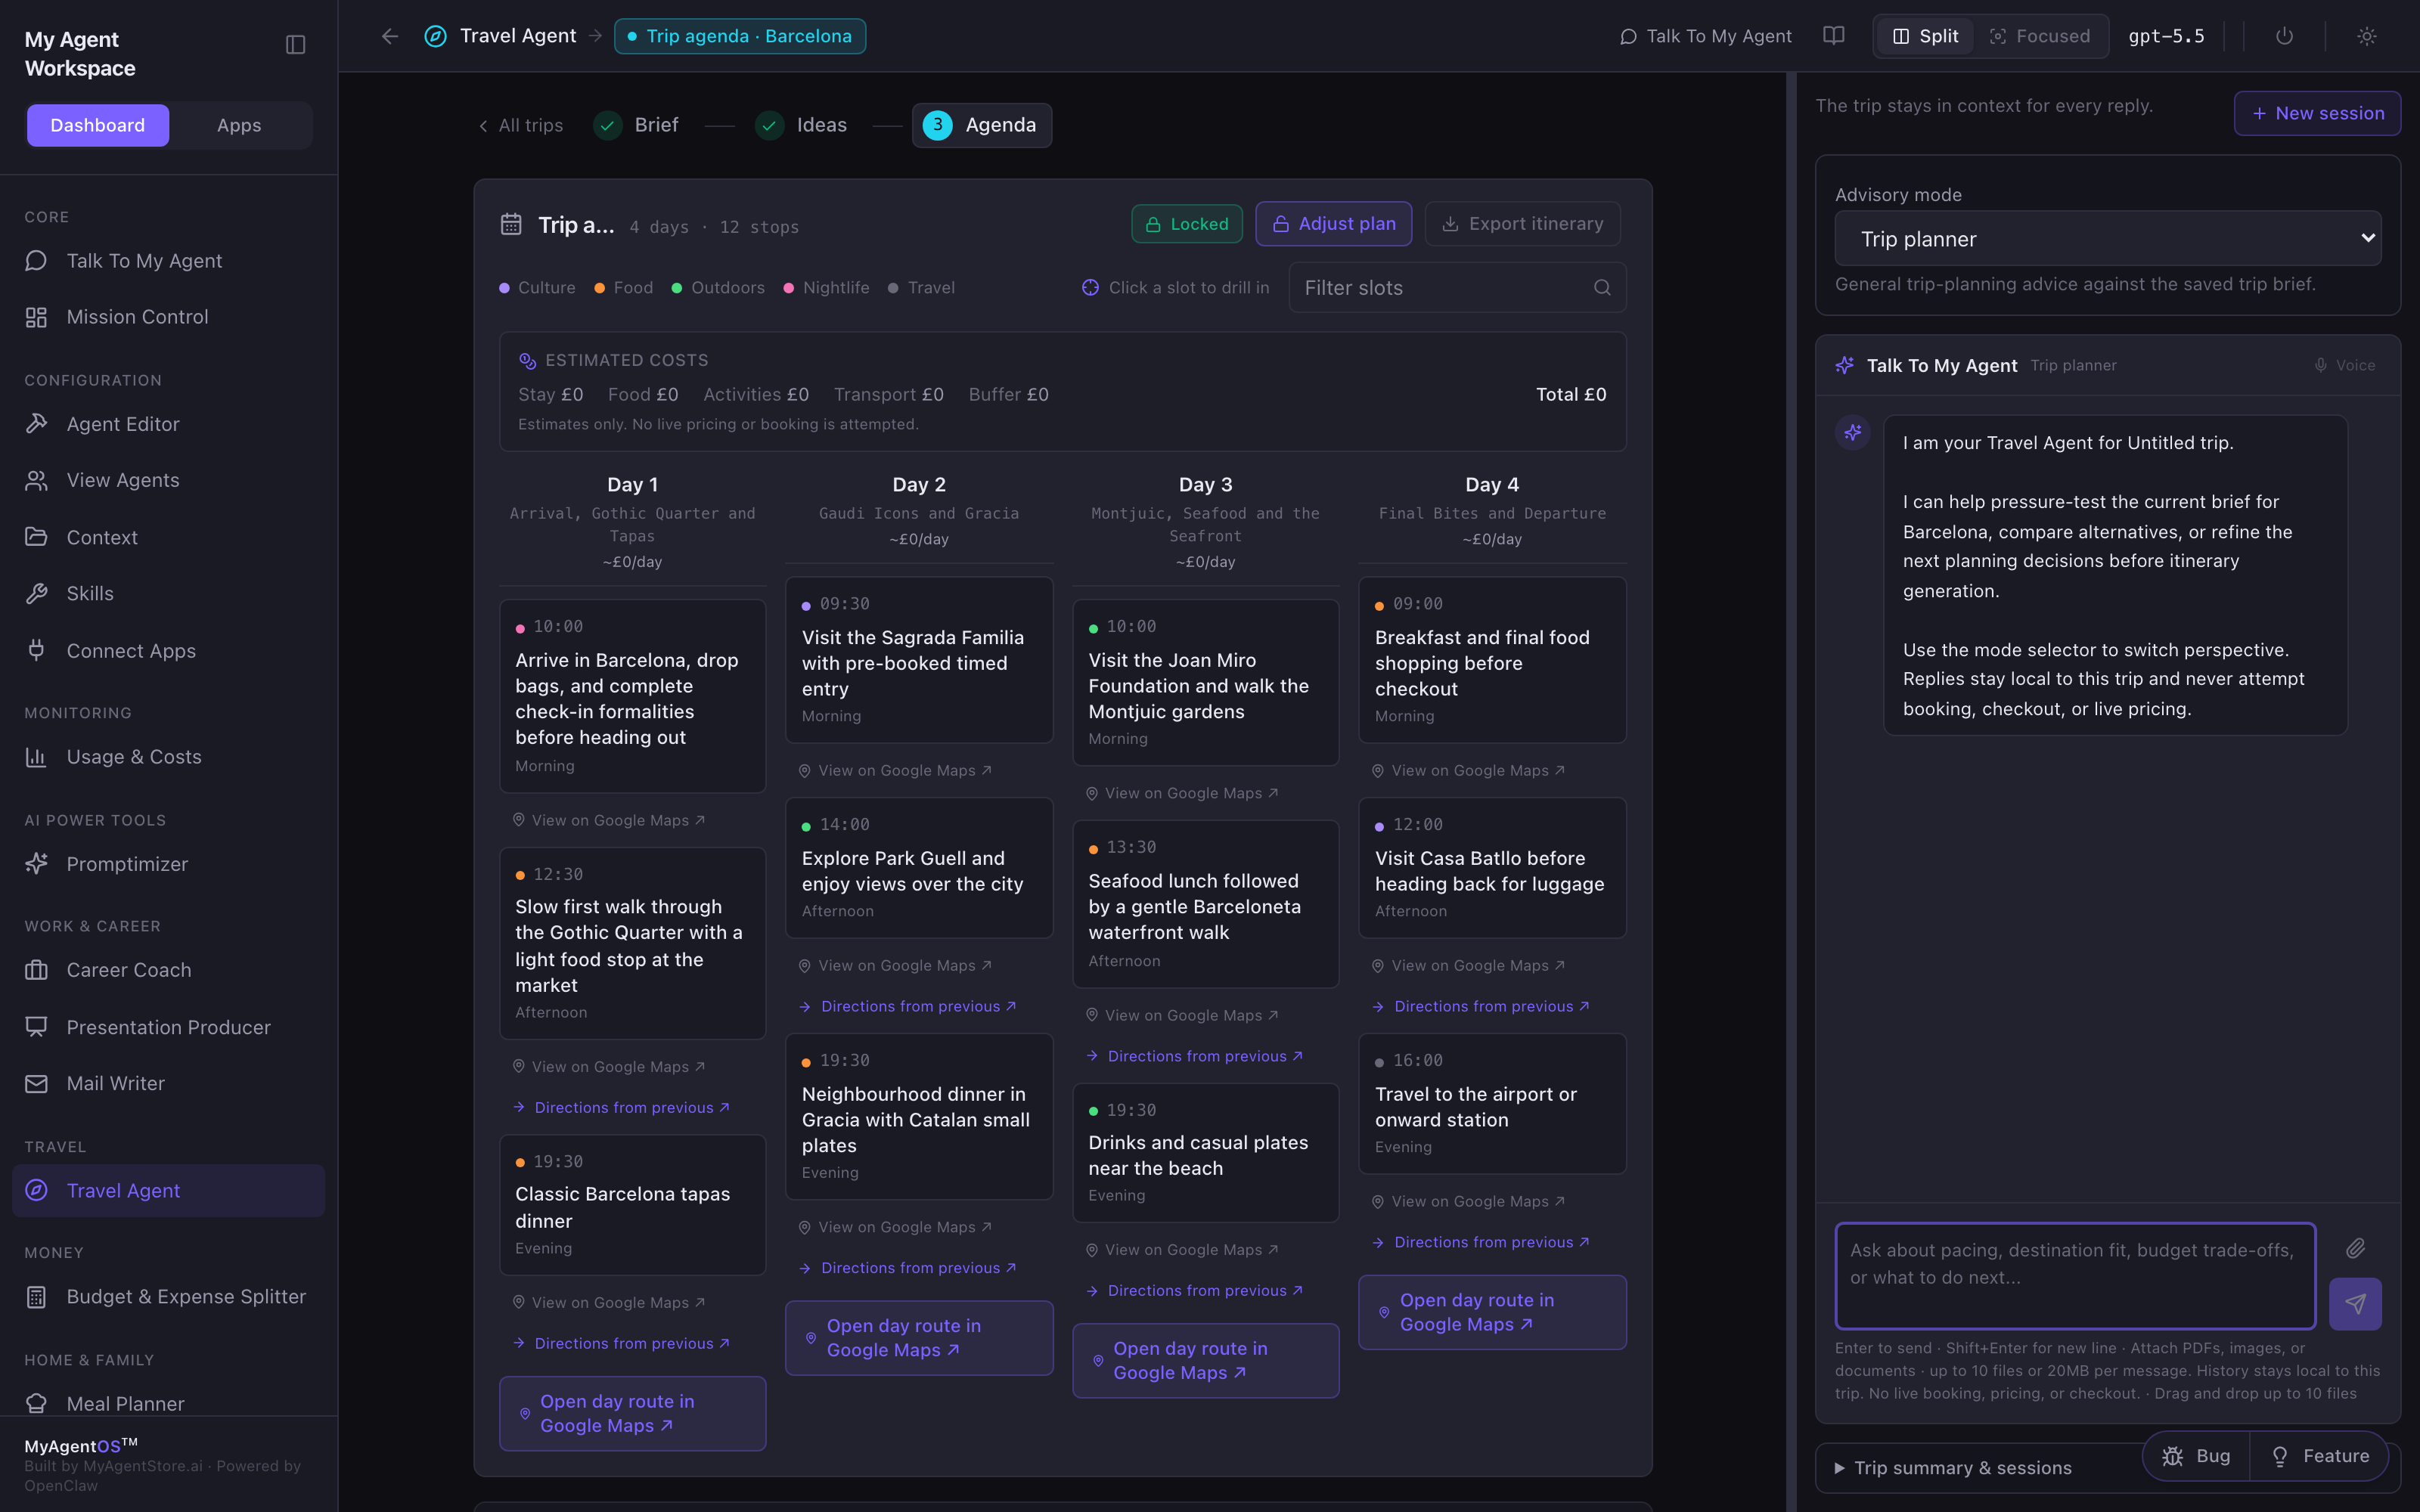Toggle the Outdoors category filter
The height and width of the screenshot is (1512, 2420).
[x=718, y=288]
